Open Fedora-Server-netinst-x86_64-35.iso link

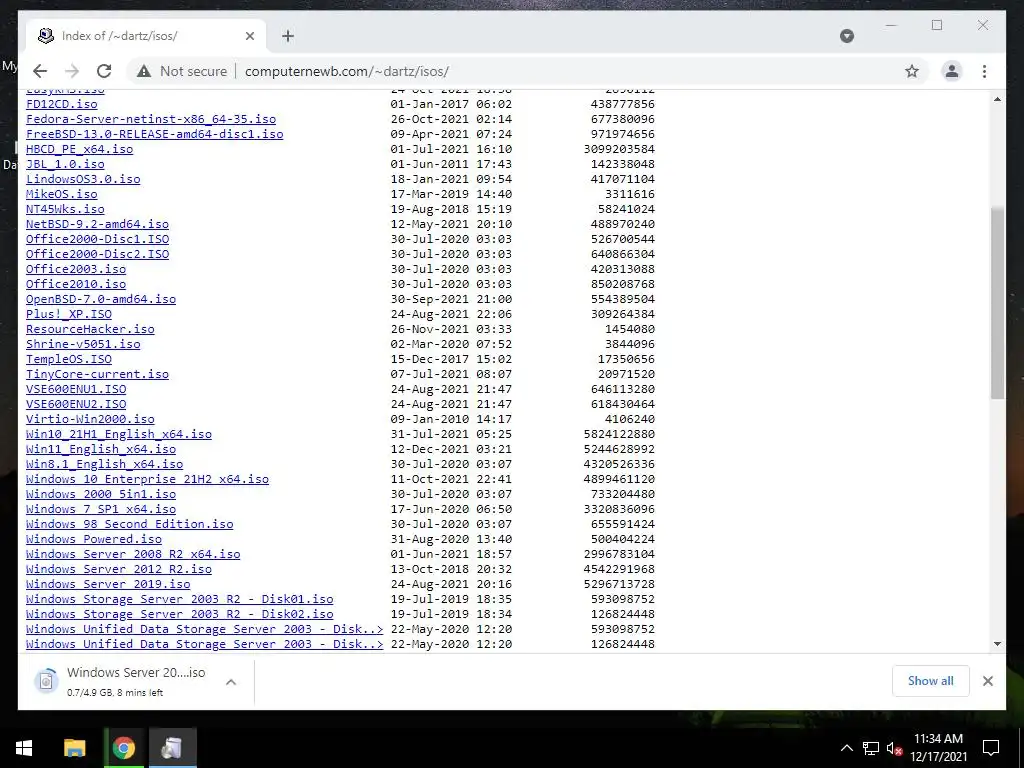(151, 119)
